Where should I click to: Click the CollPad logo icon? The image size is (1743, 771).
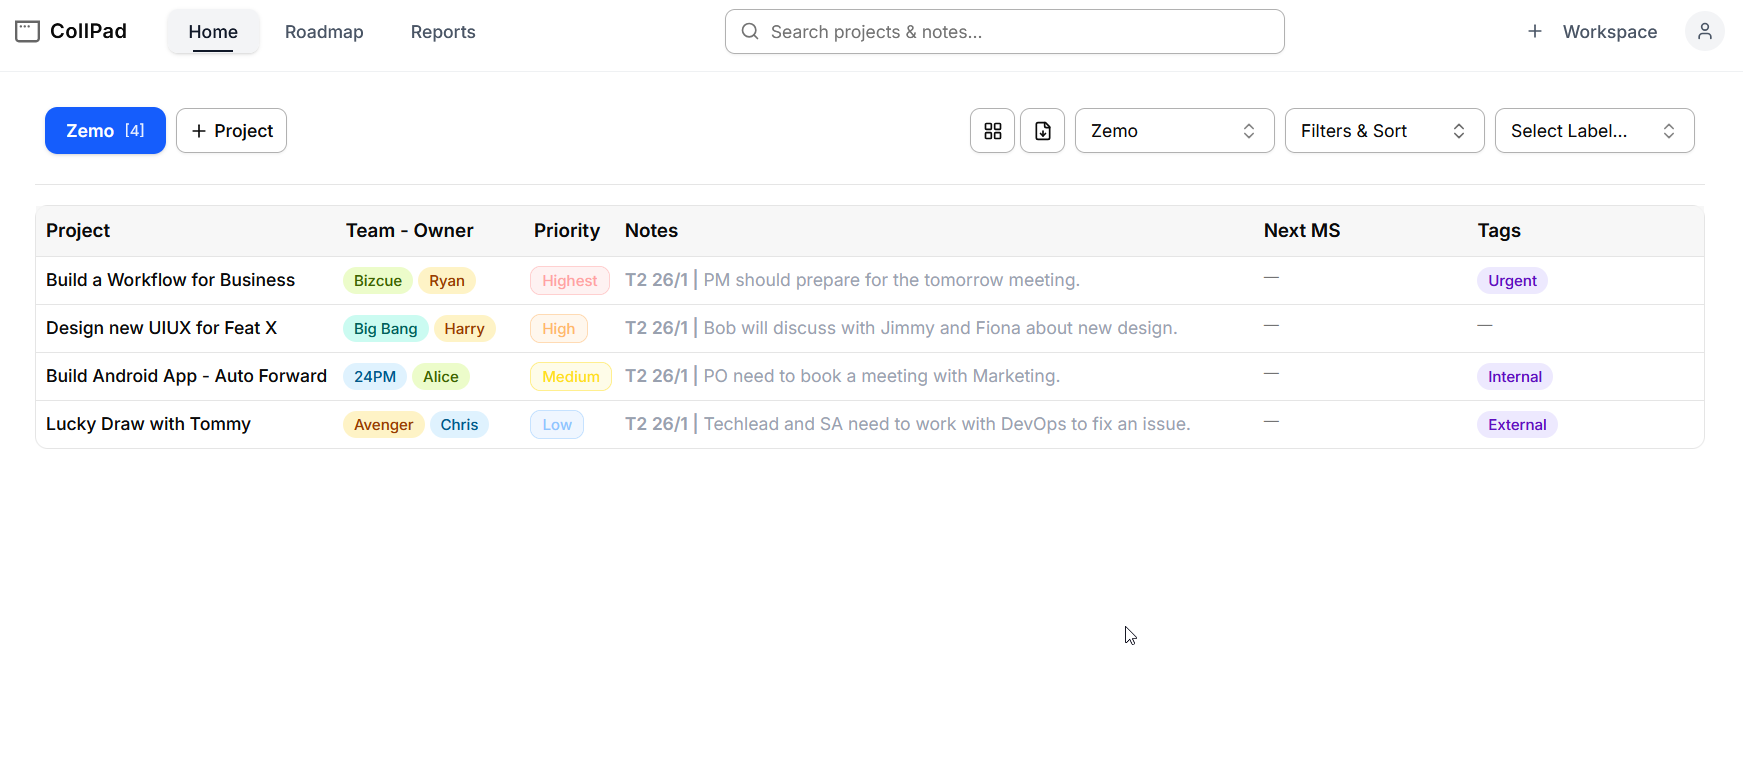coord(27,32)
